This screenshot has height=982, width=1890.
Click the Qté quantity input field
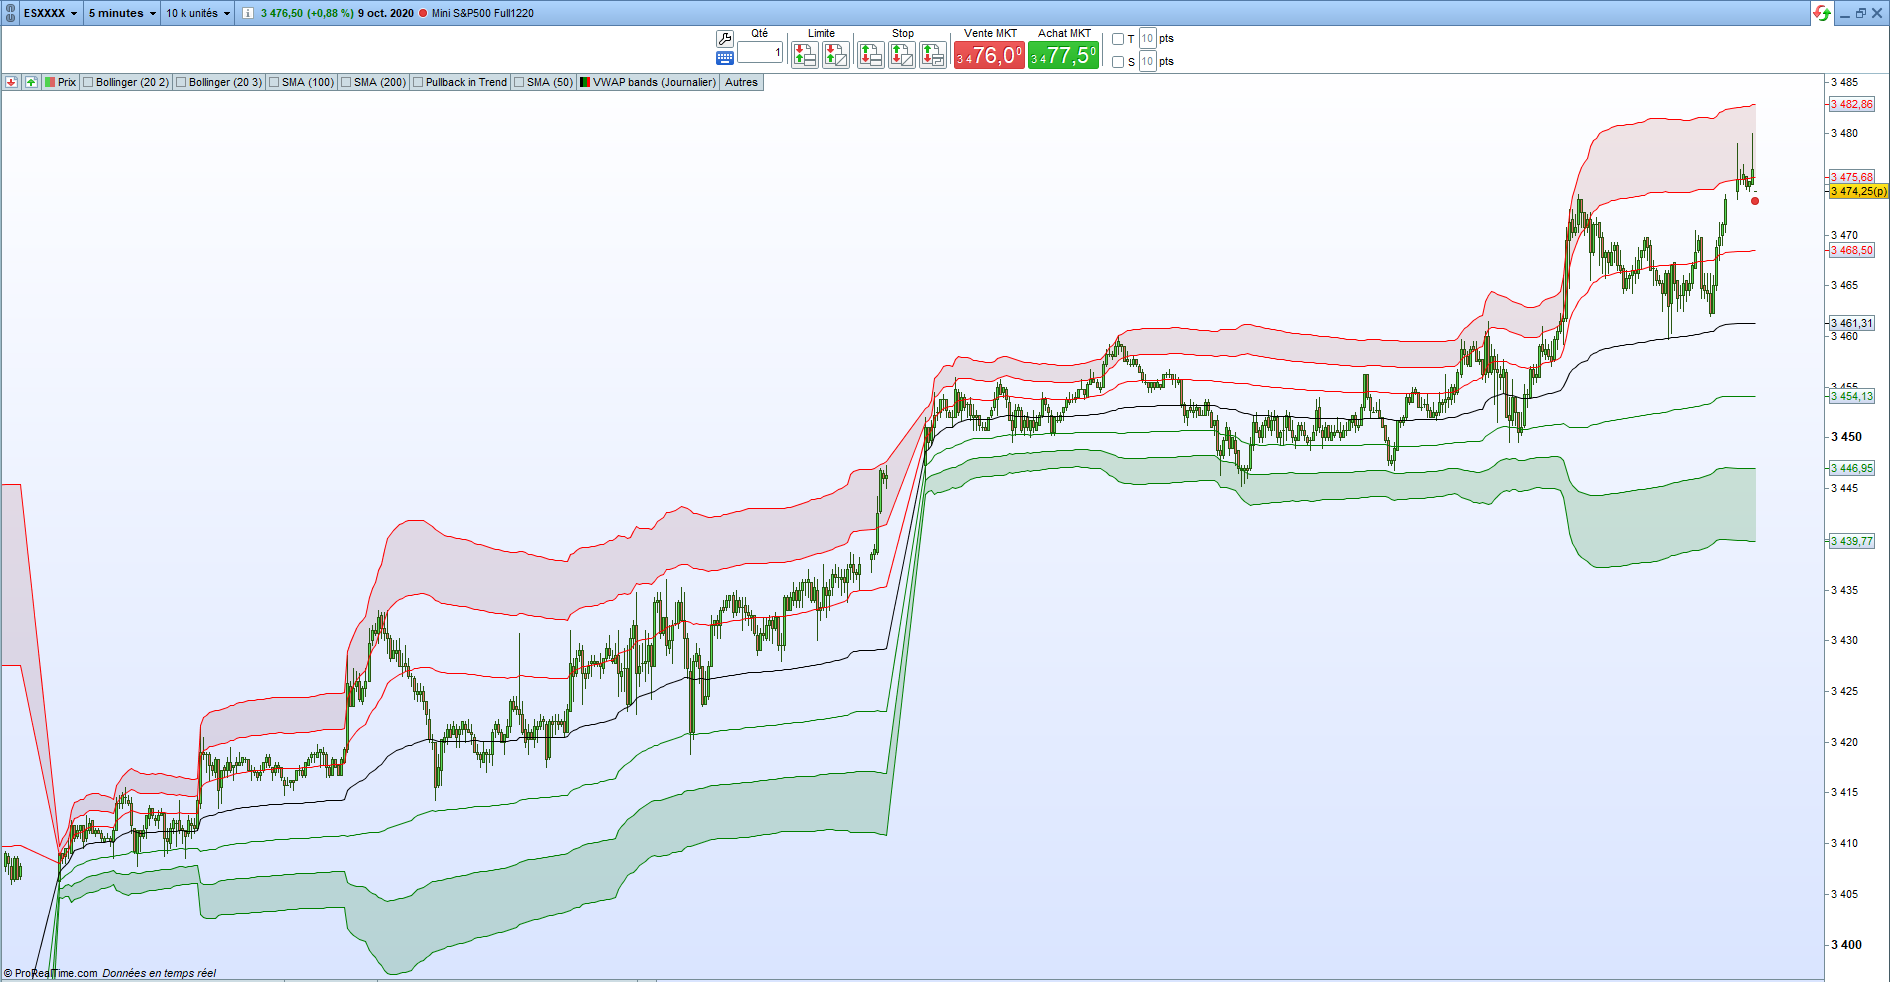tap(760, 52)
